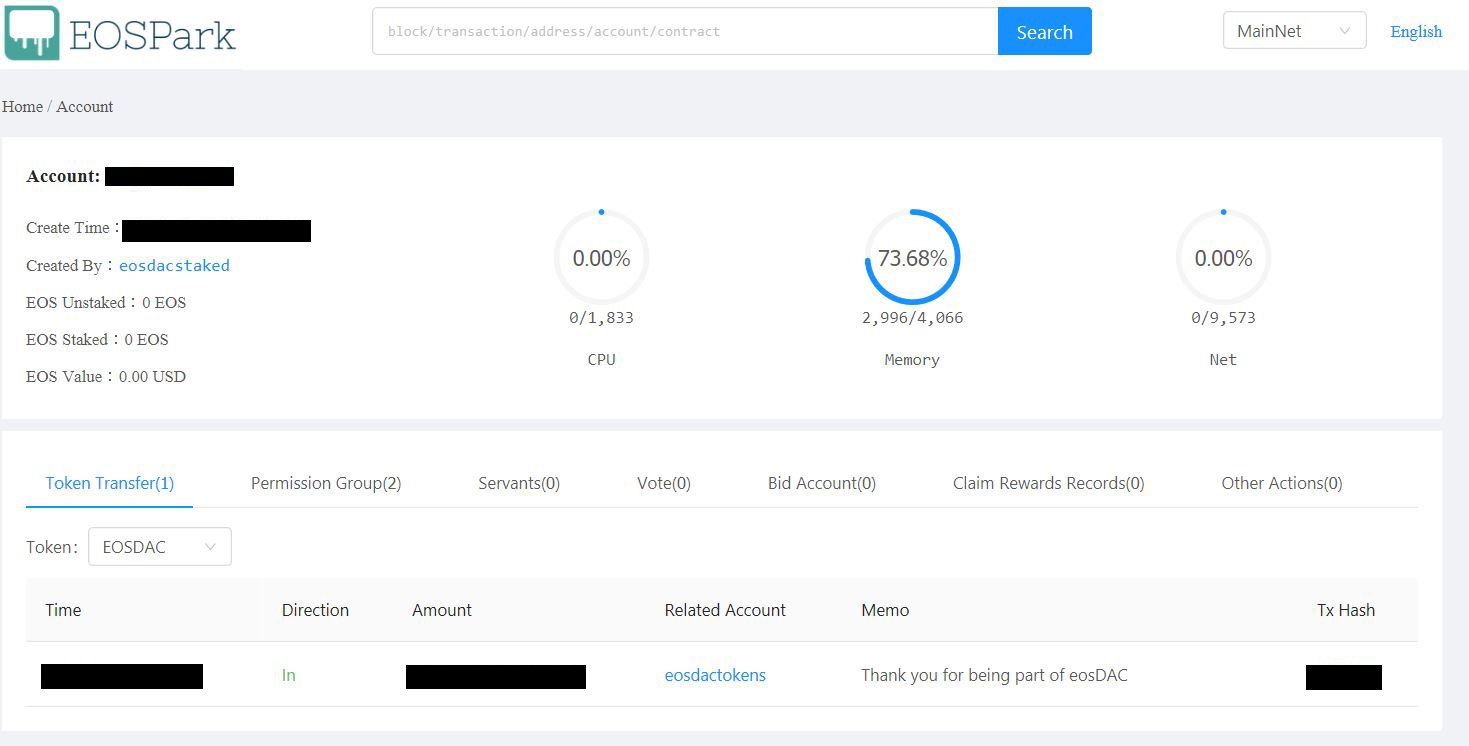
Task: Show the Vote(0) tab
Action: click(x=664, y=483)
